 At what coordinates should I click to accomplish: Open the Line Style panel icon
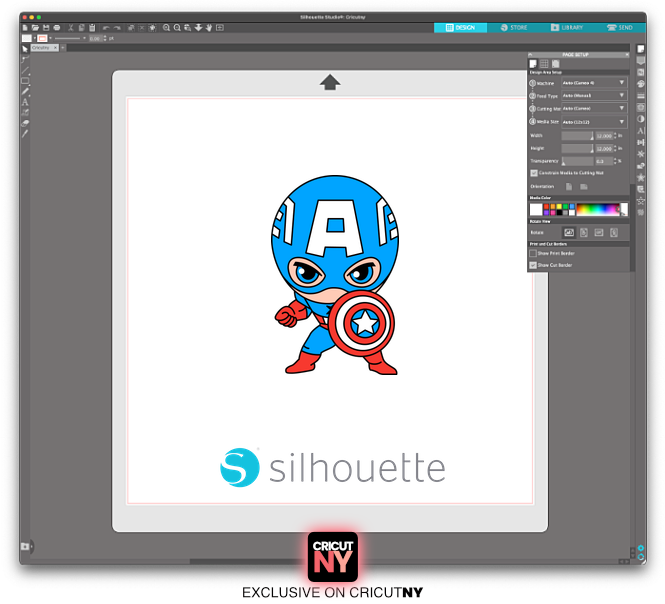point(641,96)
